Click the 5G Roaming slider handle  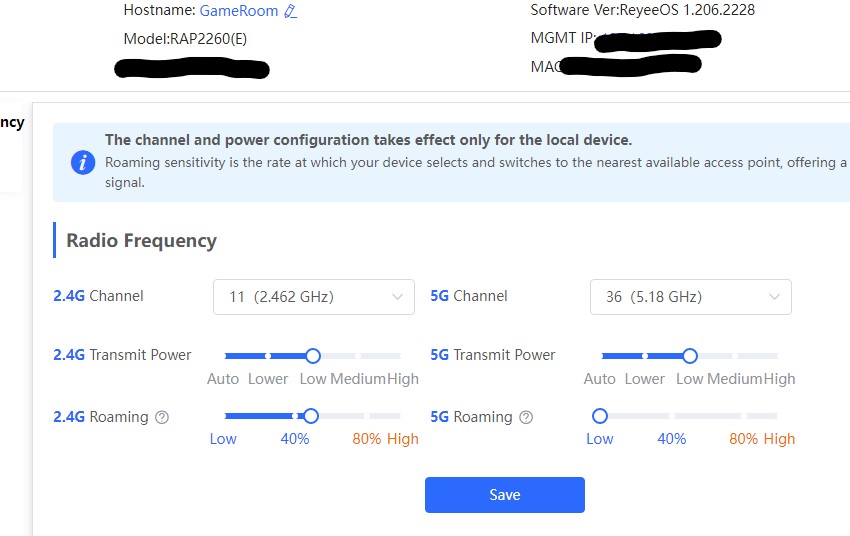600,416
